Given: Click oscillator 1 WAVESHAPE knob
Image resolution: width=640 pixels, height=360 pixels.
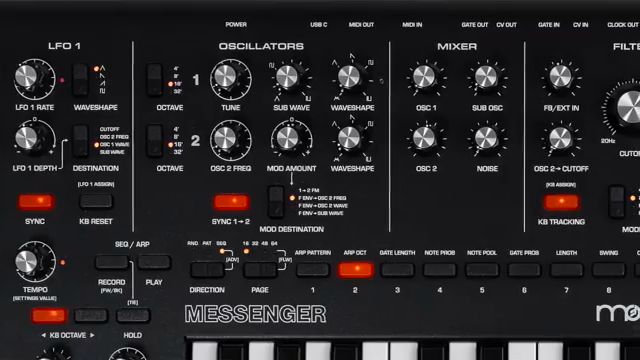Looking at the screenshot, I should [350, 78].
